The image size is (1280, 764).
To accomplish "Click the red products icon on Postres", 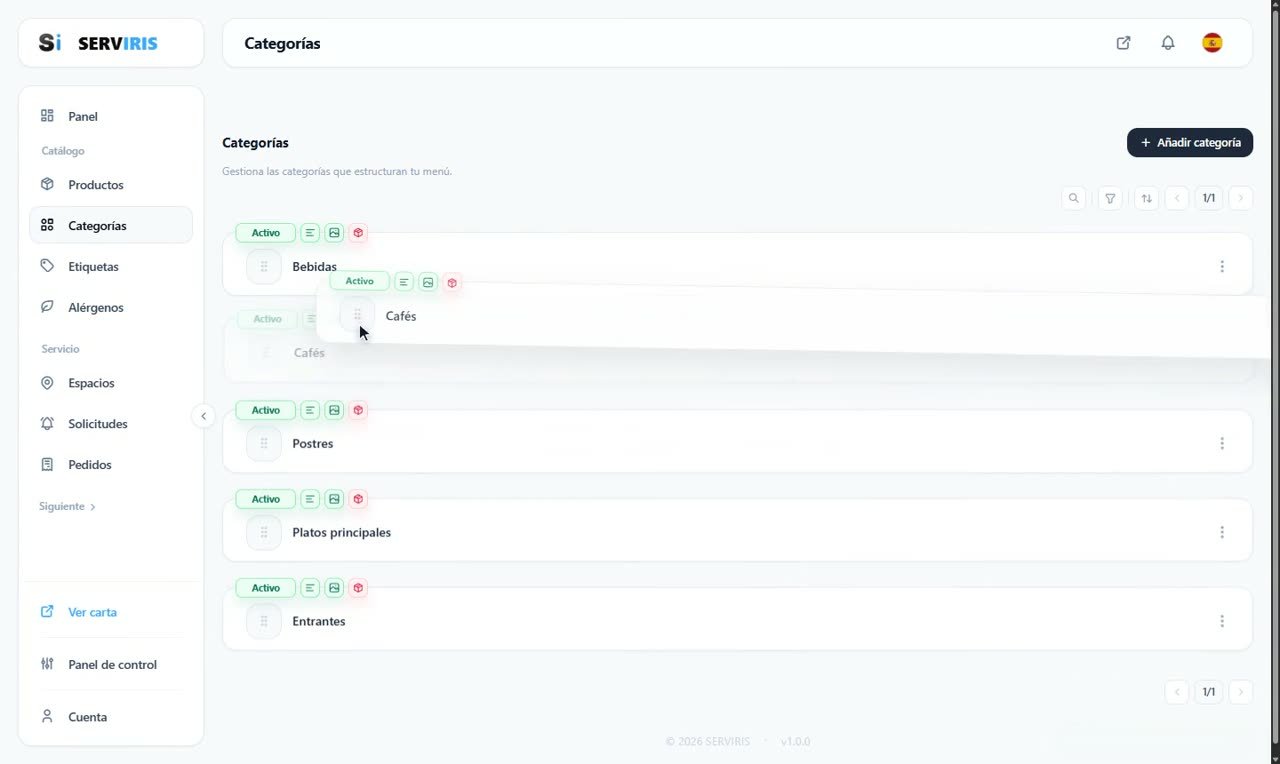I will point(358,410).
